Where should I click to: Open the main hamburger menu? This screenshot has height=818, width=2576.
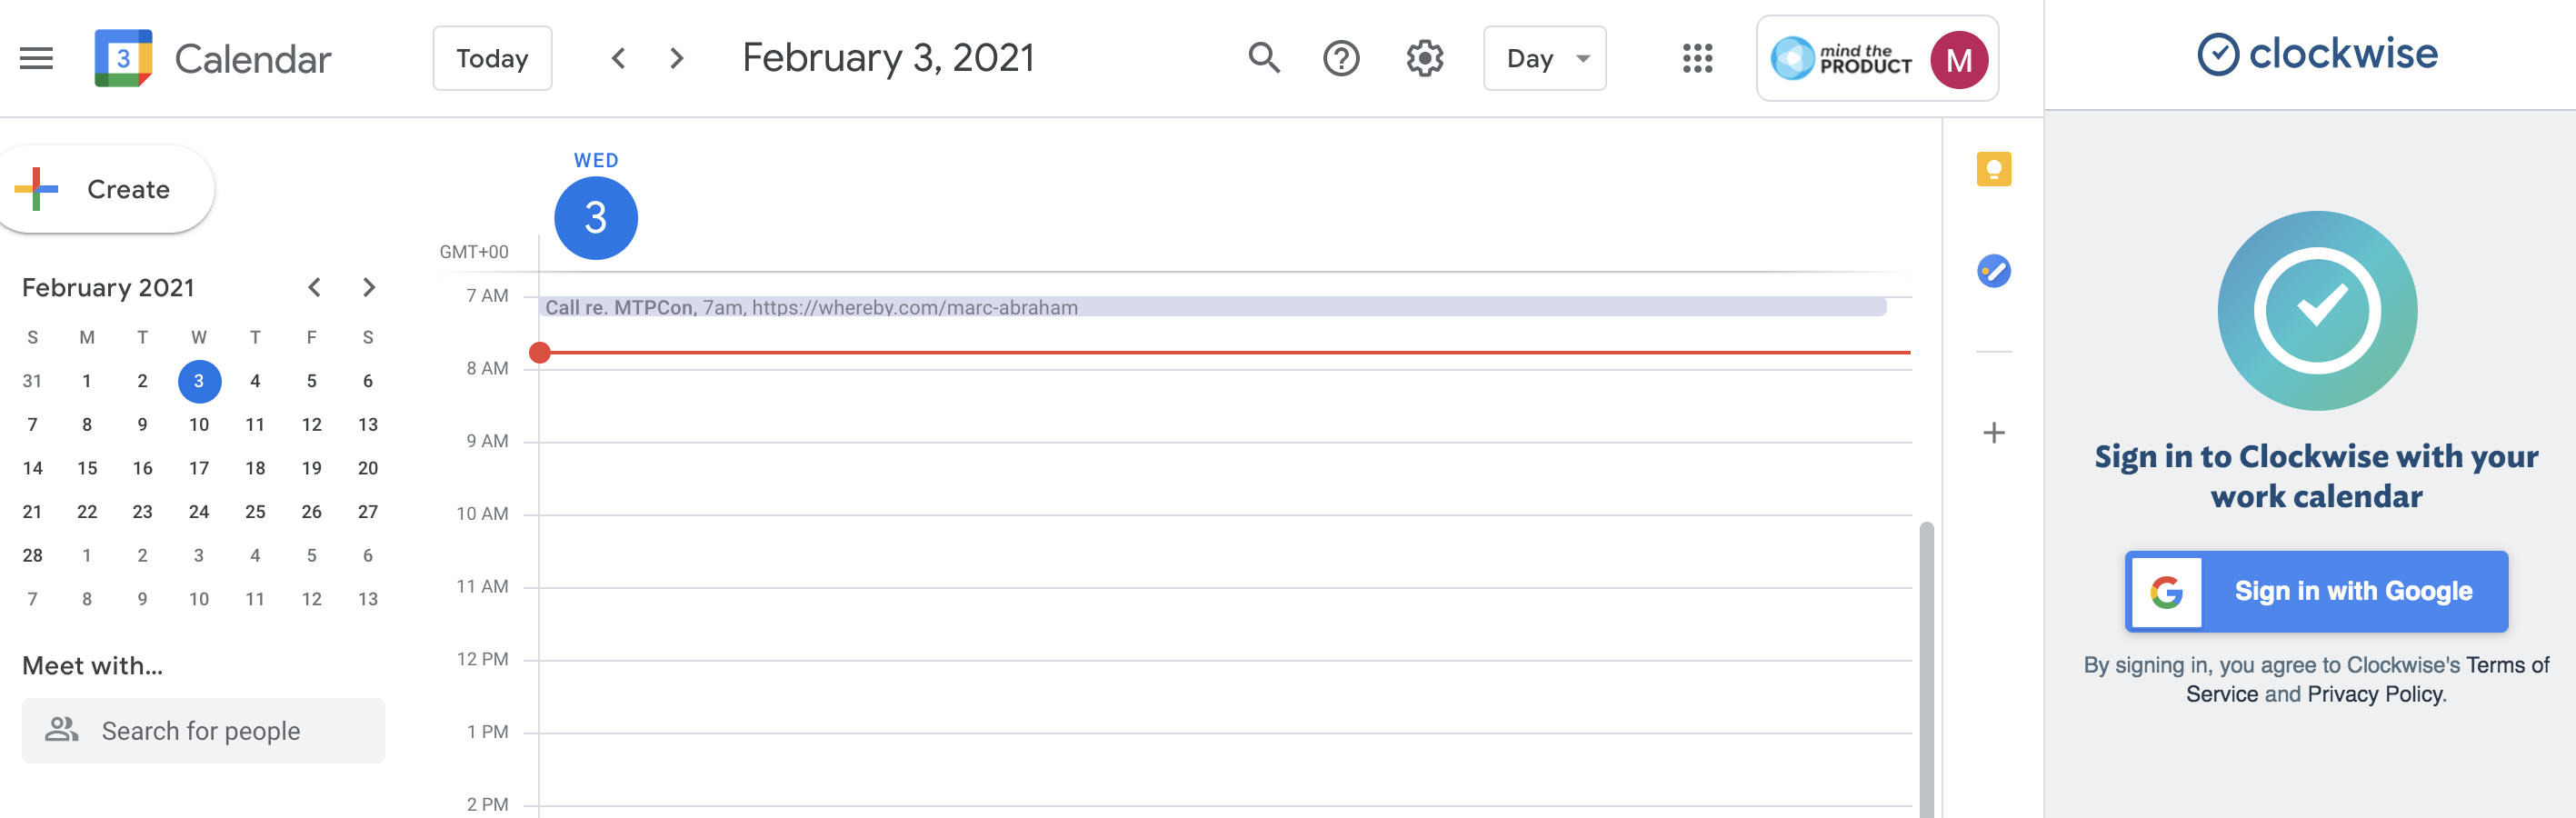(37, 59)
